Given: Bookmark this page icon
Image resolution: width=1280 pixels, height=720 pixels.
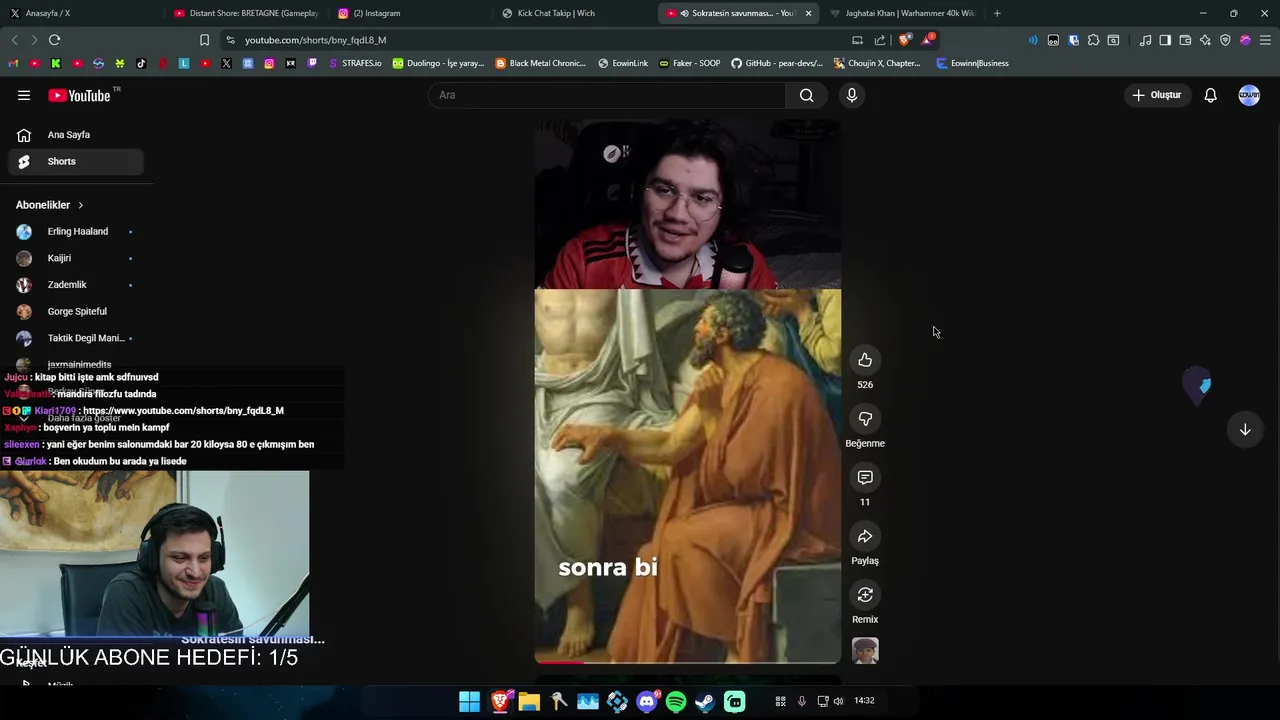Looking at the screenshot, I should point(204,40).
